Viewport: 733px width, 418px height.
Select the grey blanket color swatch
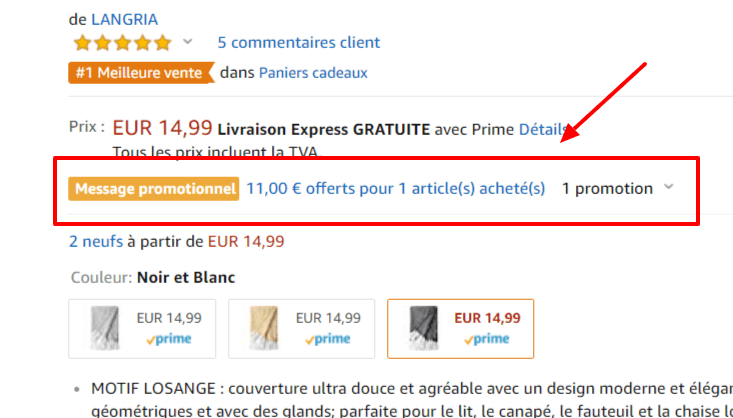145,328
